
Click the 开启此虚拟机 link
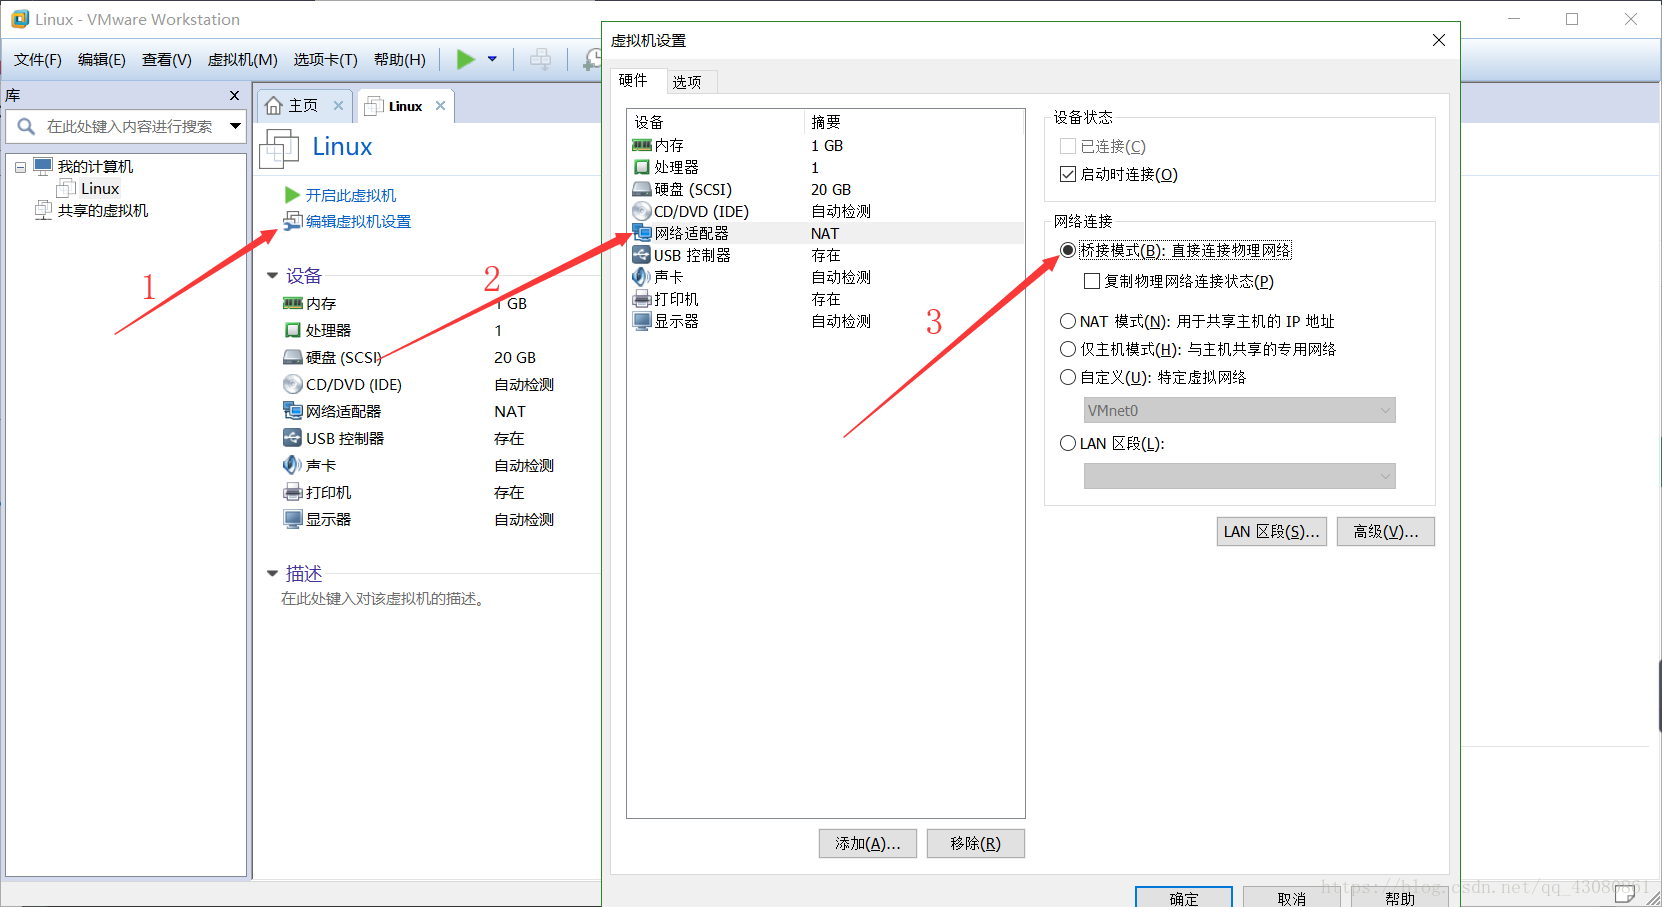[350, 195]
